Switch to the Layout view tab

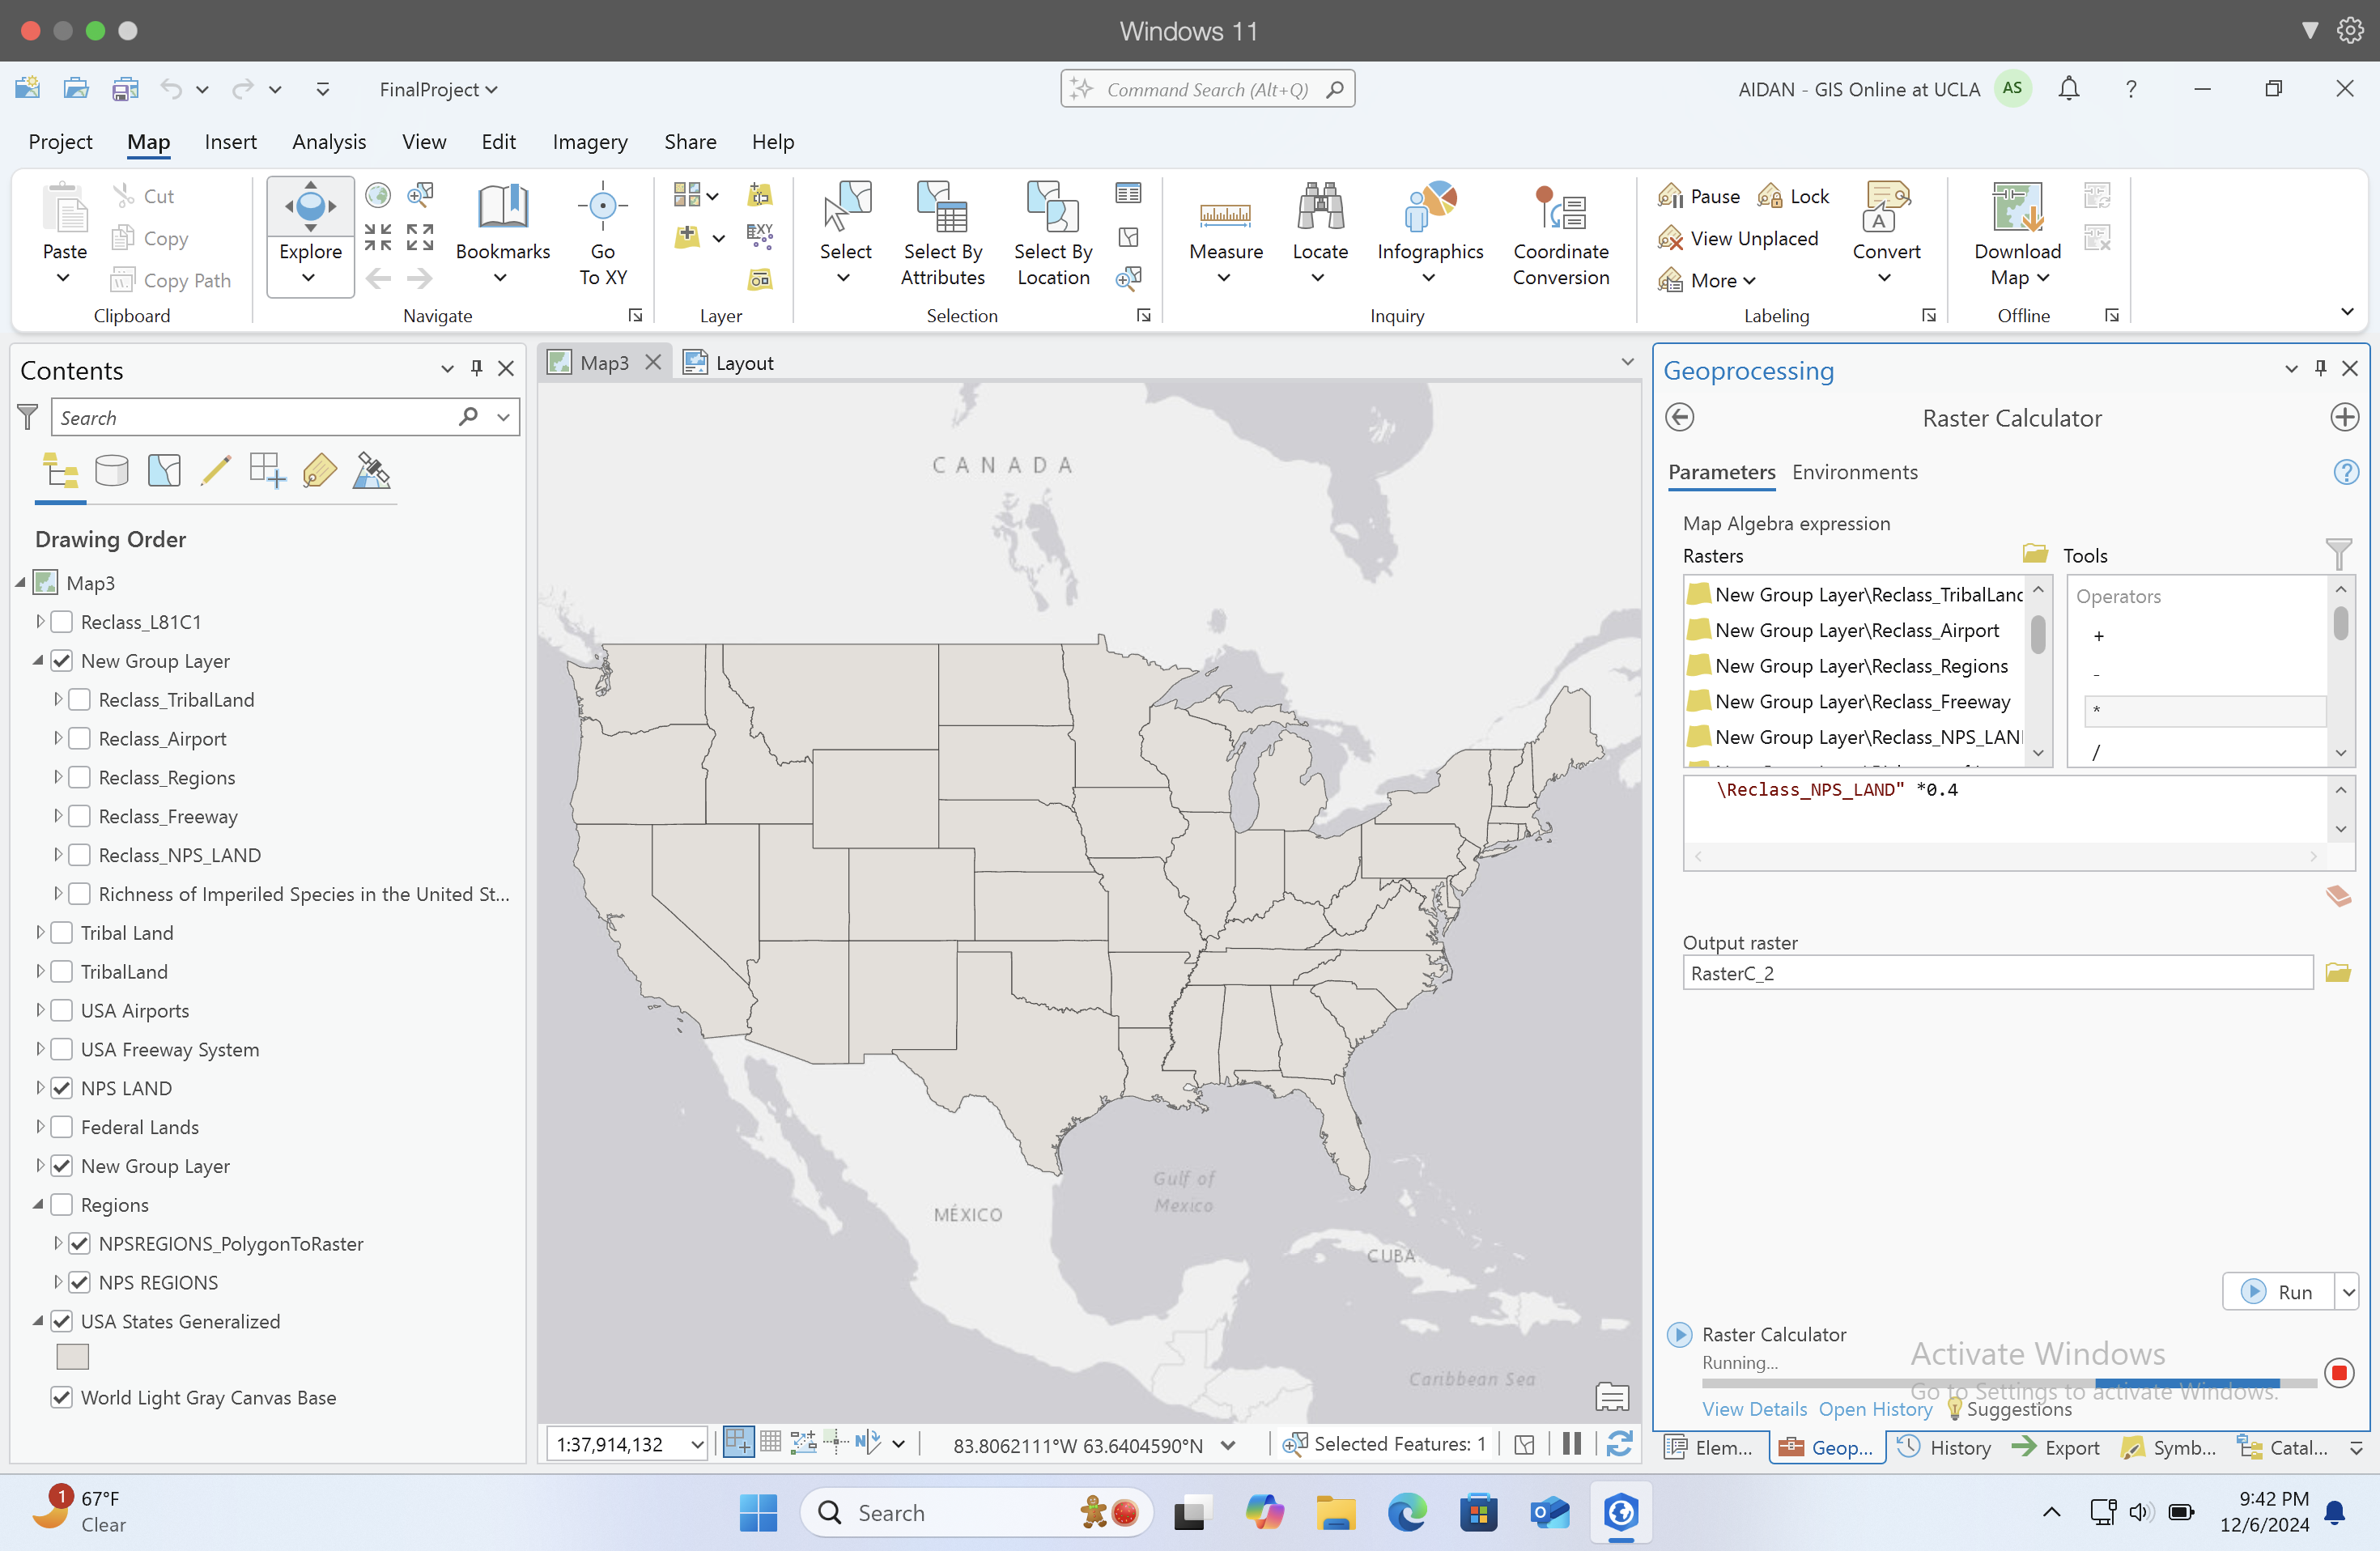click(x=730, y=363)
